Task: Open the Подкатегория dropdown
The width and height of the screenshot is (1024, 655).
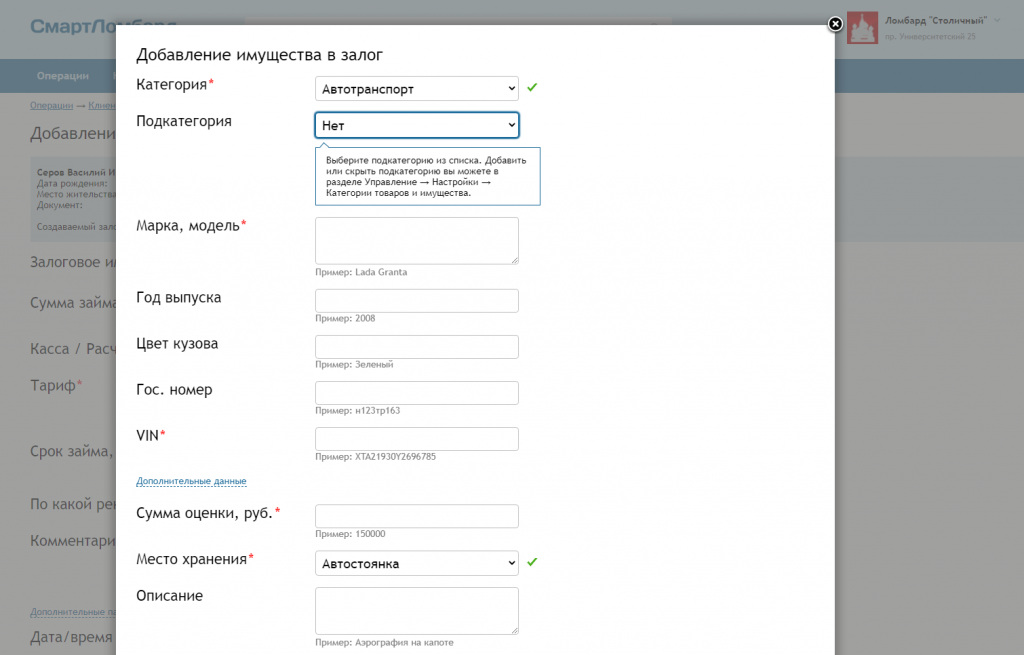Action: point(416,125)
